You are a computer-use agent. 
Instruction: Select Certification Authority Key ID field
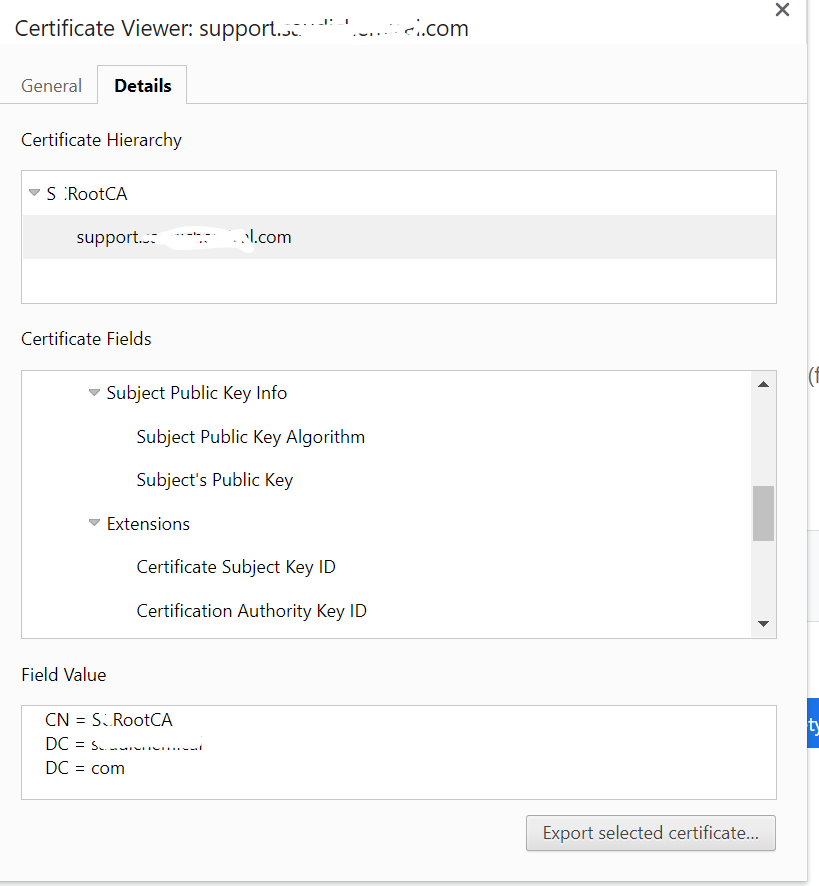[x=251, y=611]
